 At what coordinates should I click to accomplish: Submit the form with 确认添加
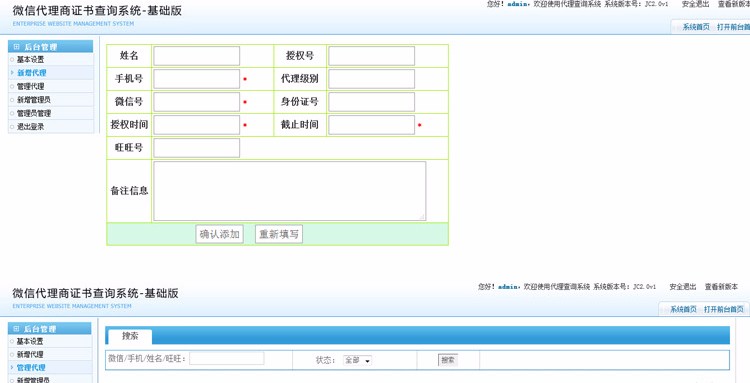pyautogui.click(x=220, y=234)
